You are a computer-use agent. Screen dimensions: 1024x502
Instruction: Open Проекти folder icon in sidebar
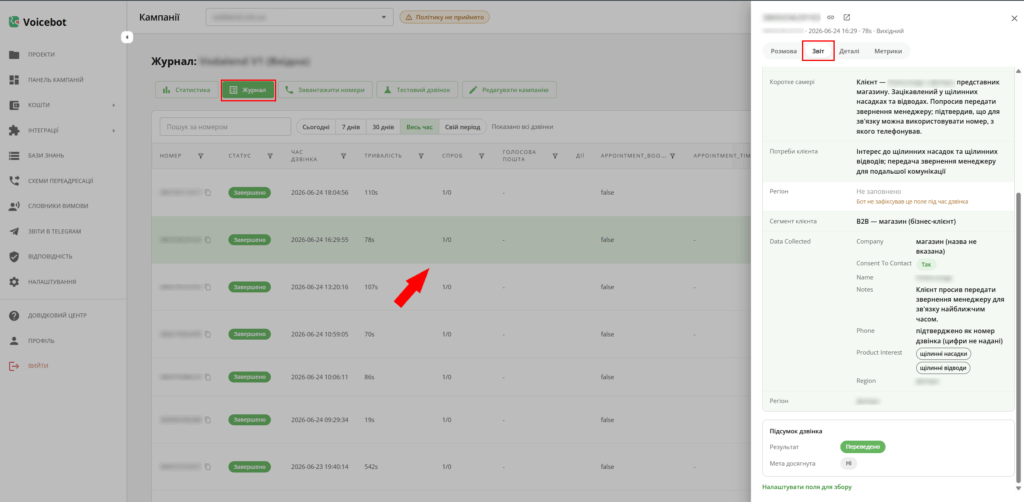click(x=14, y=55)
